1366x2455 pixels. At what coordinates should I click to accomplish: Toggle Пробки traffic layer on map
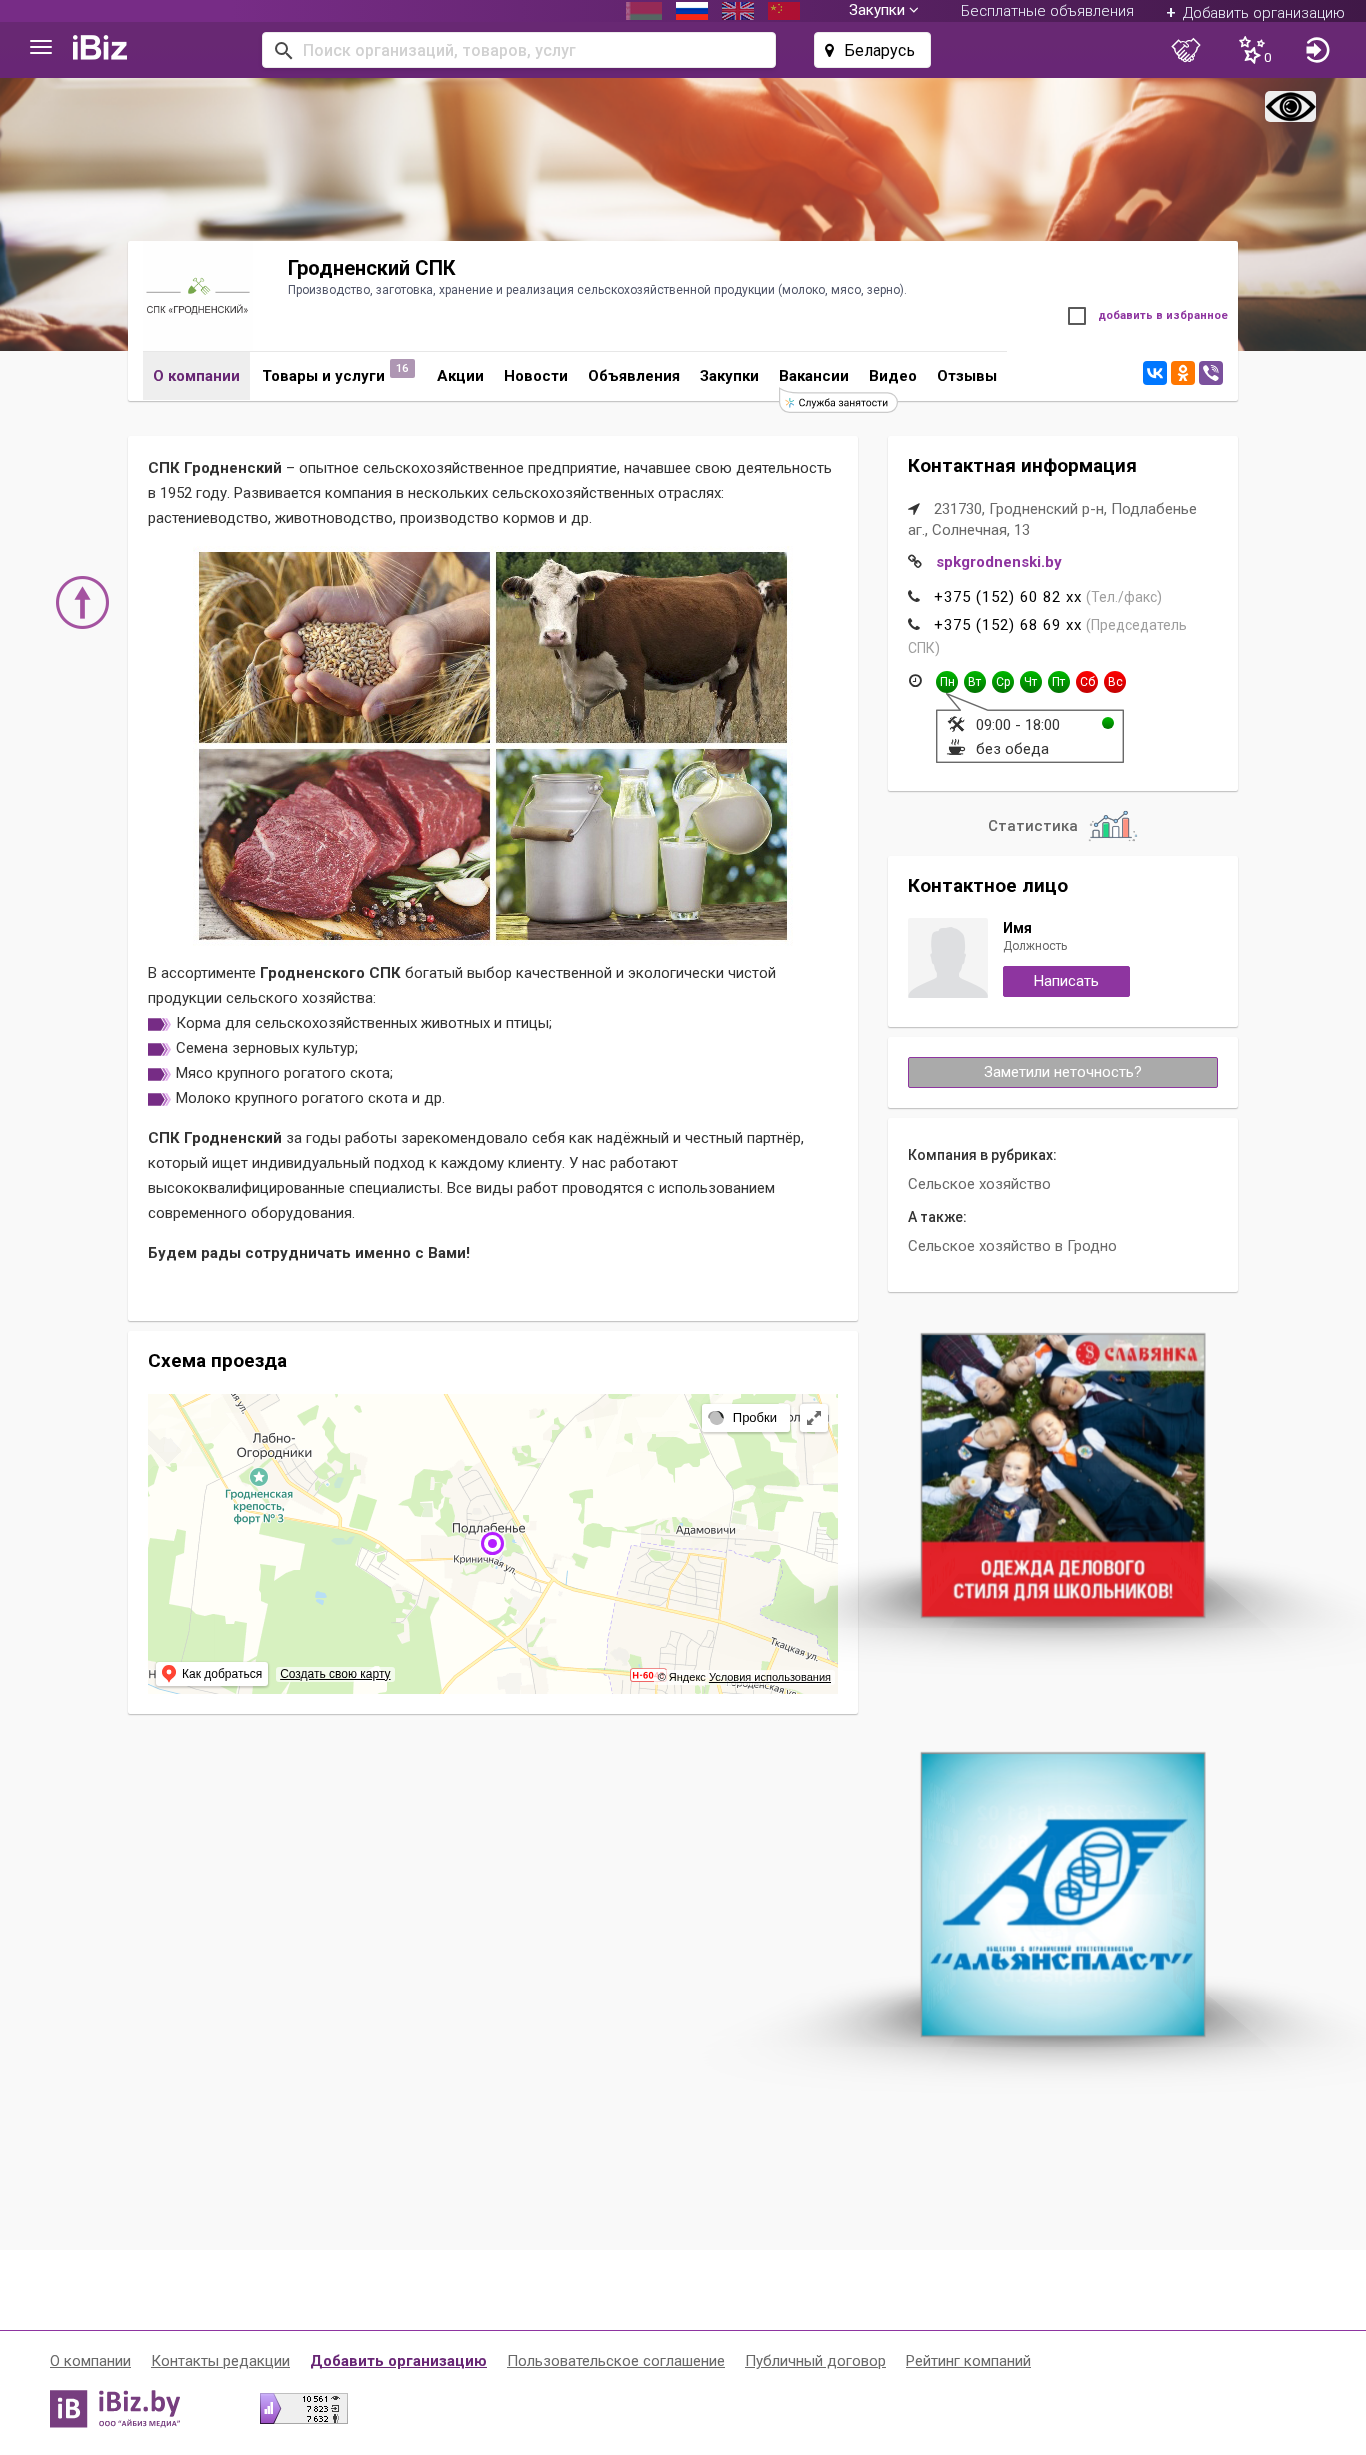point(744,1418)
